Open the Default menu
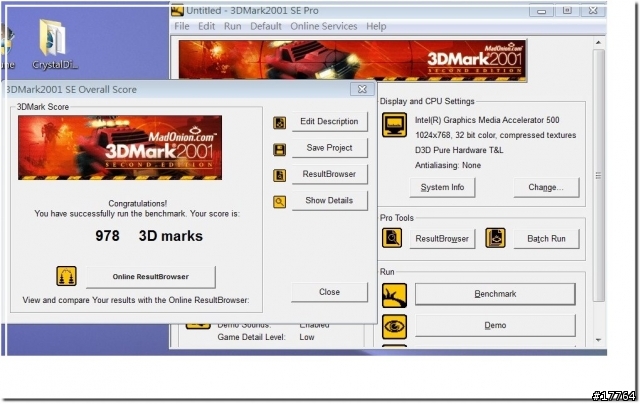 [x=266, y=27]
